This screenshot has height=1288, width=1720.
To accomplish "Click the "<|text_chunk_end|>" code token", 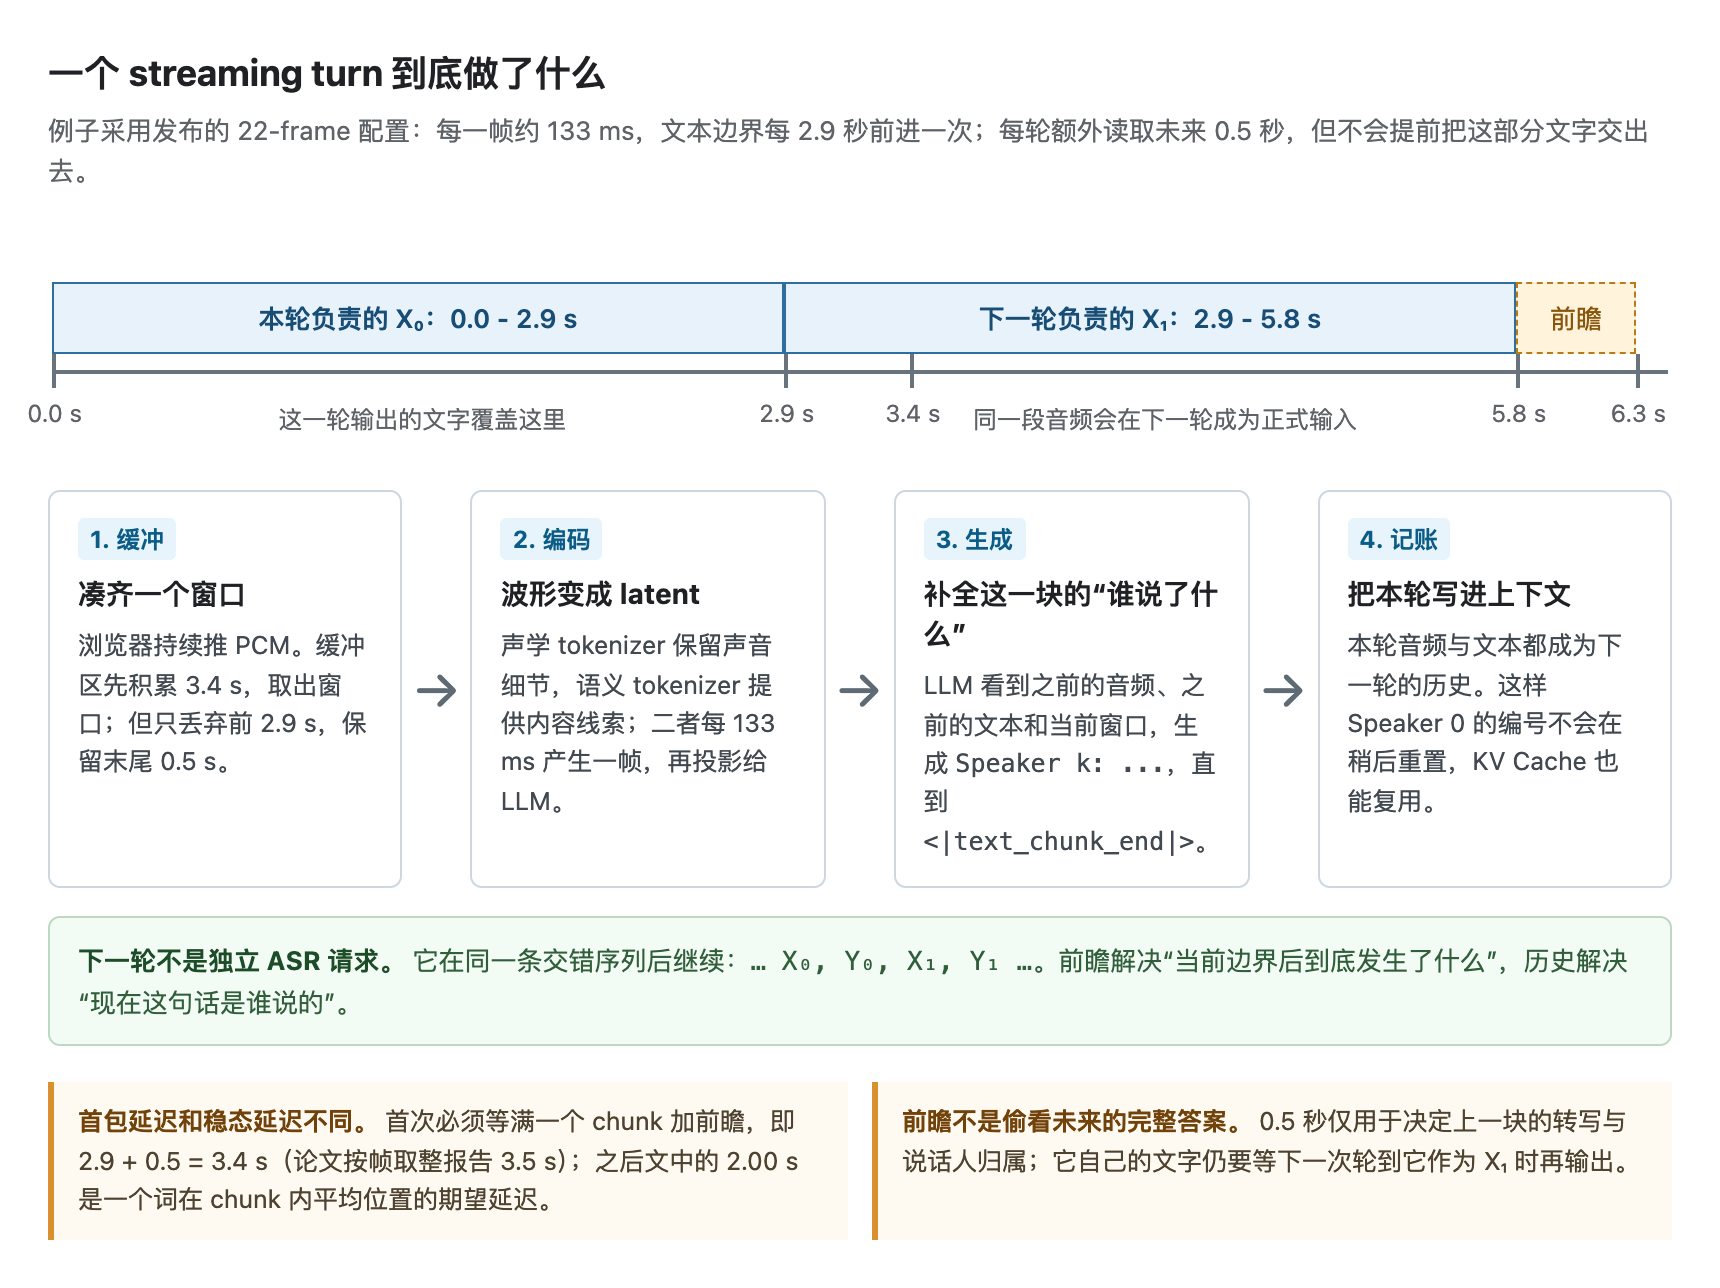I will coord(1059,842).
